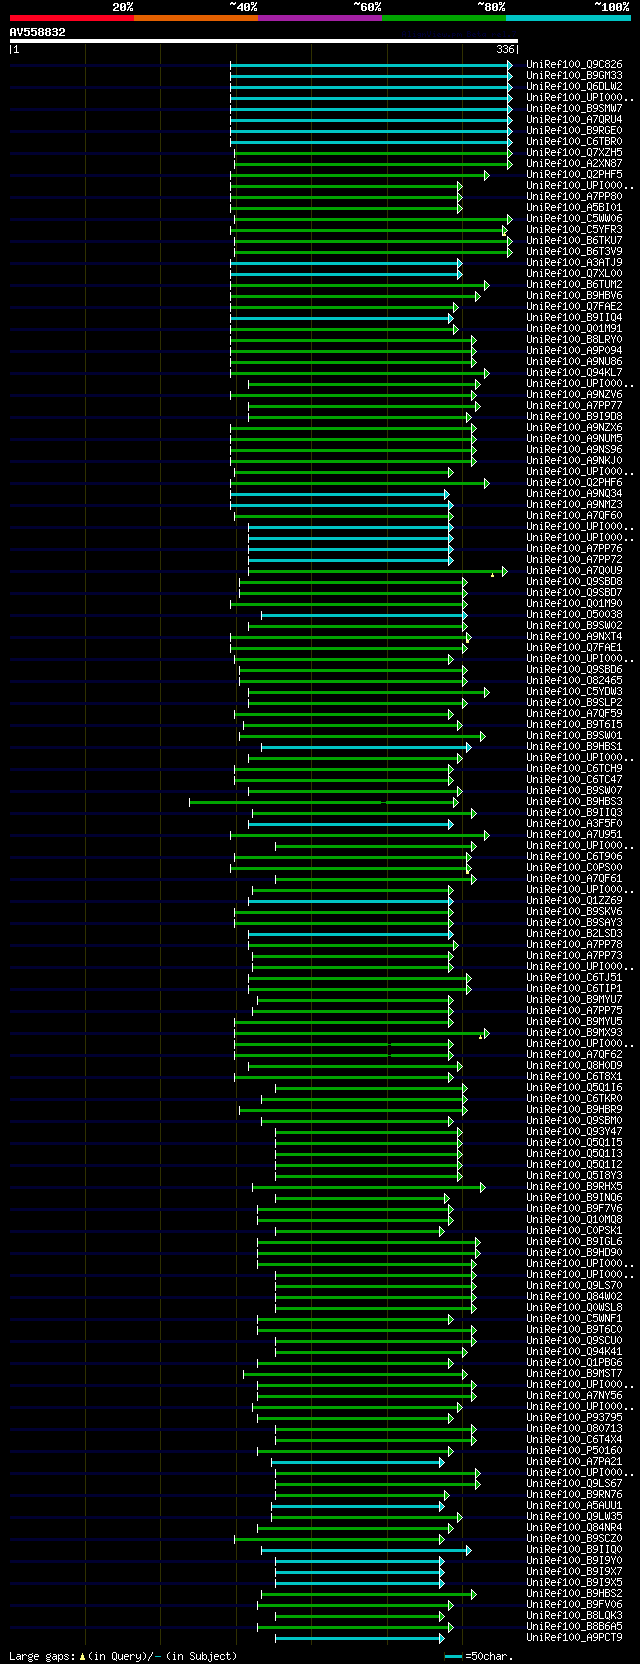Image resolution: width=640 pixels, height=1664 pixels.
Task: Click label UniRef100_B8LQK3
Action: click(574, 1616)
